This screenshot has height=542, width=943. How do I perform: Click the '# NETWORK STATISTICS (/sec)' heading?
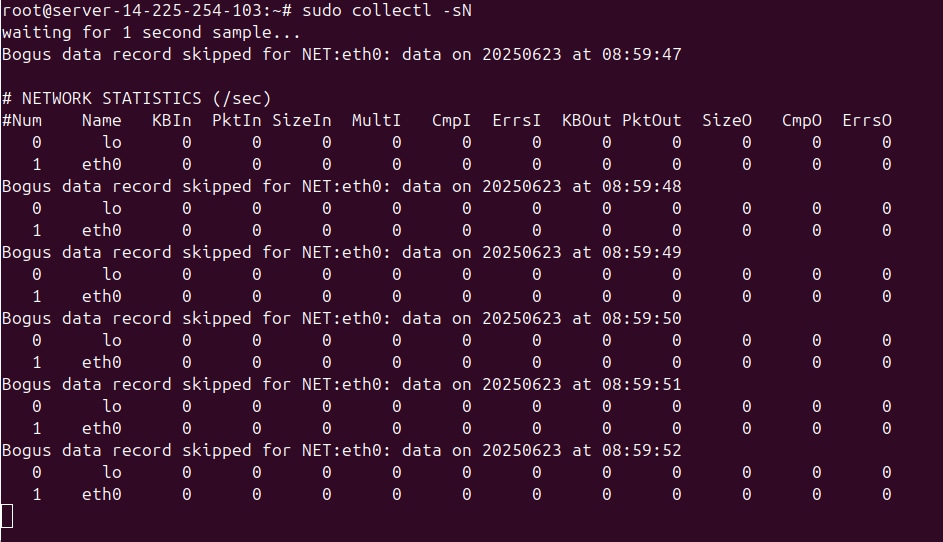coord(136,98)
